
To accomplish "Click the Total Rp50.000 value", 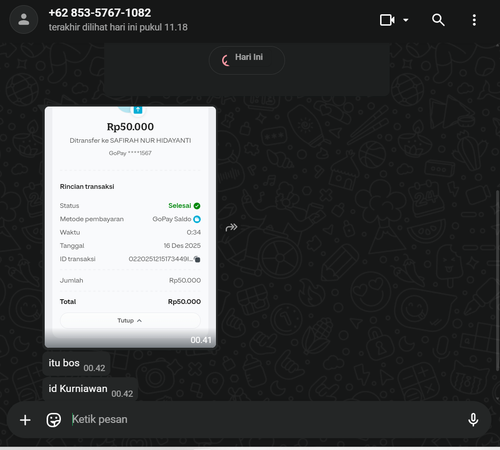I will point(184,302).
